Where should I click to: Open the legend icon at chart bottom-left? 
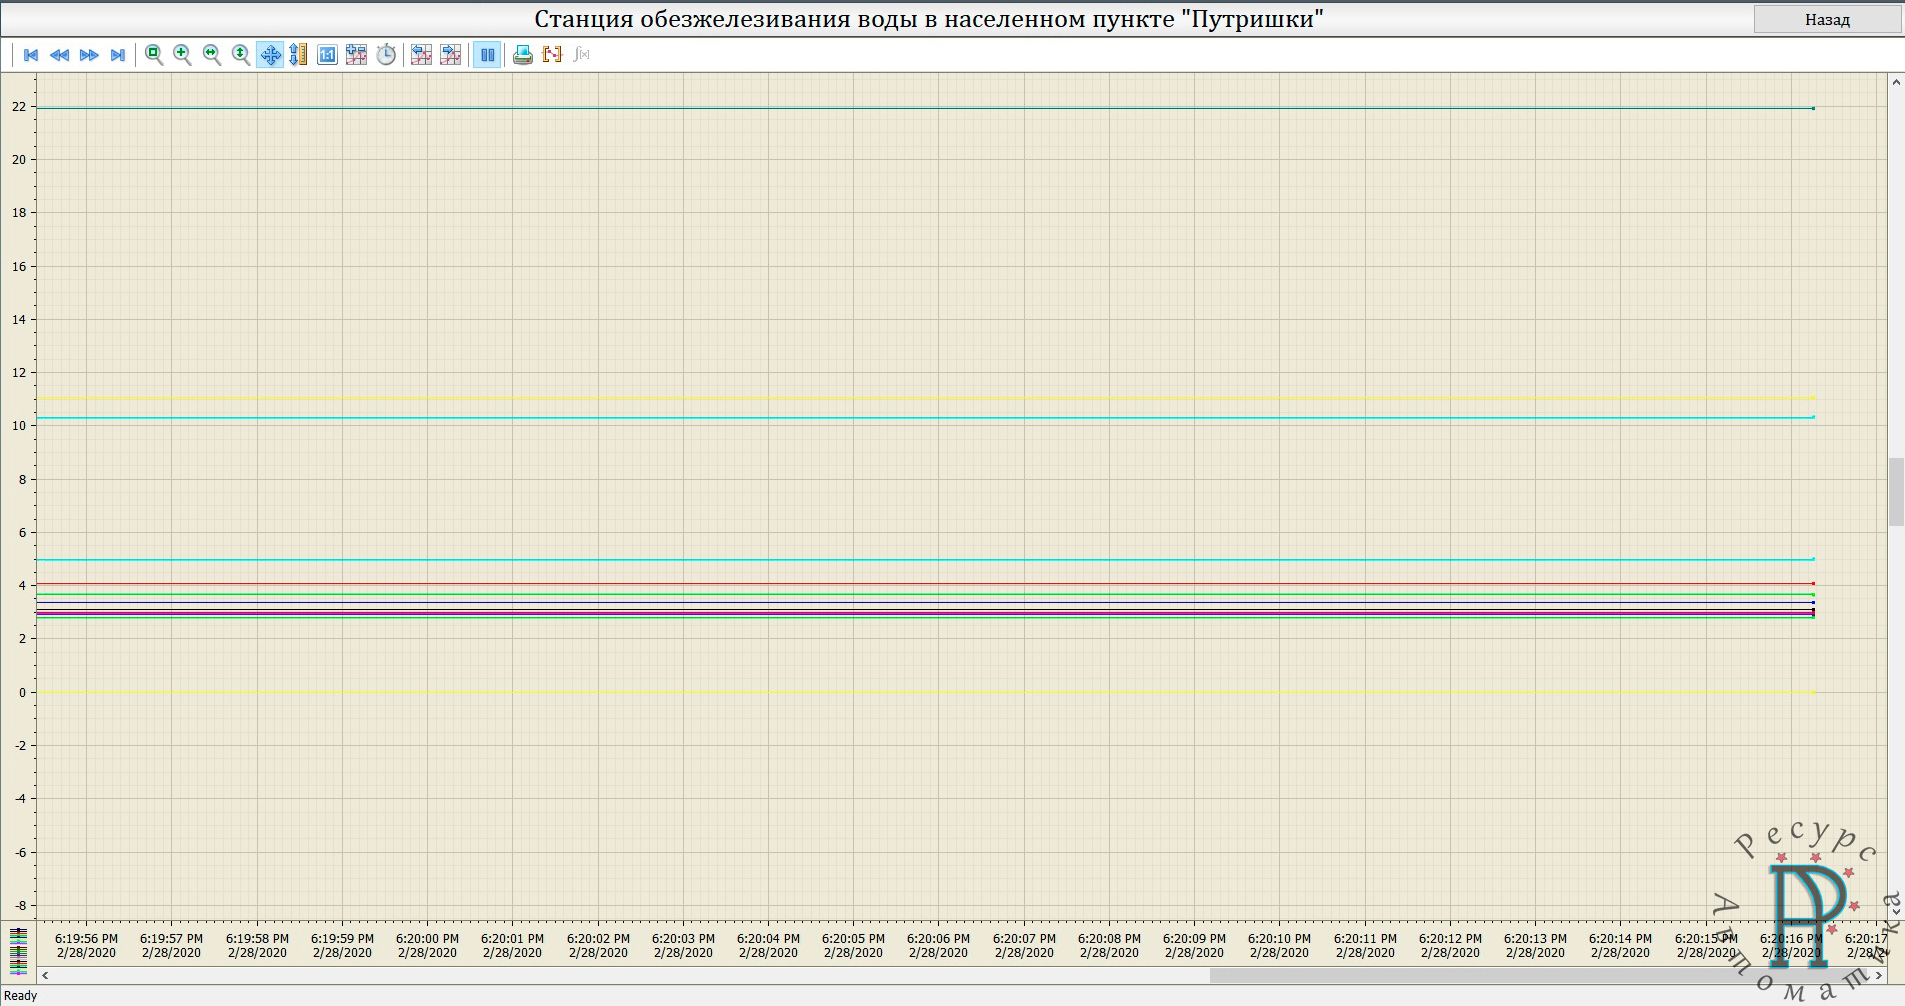coord(19,950)
